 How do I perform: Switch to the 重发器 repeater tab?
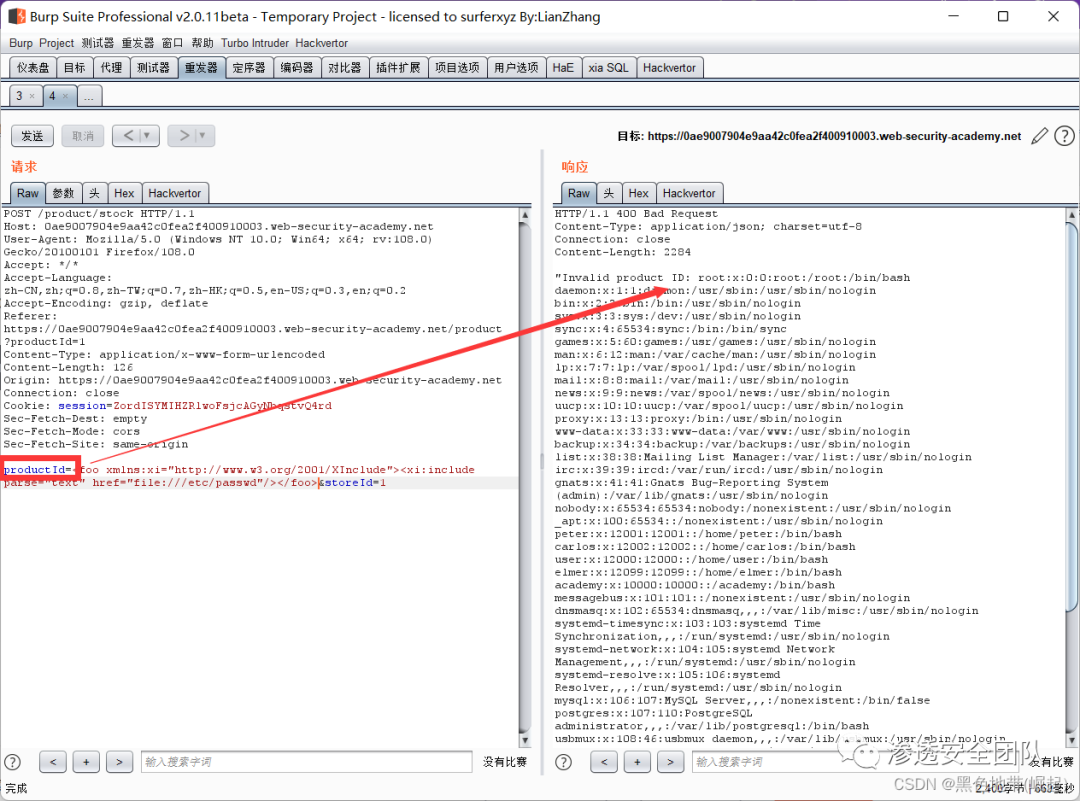click(201, 67)
